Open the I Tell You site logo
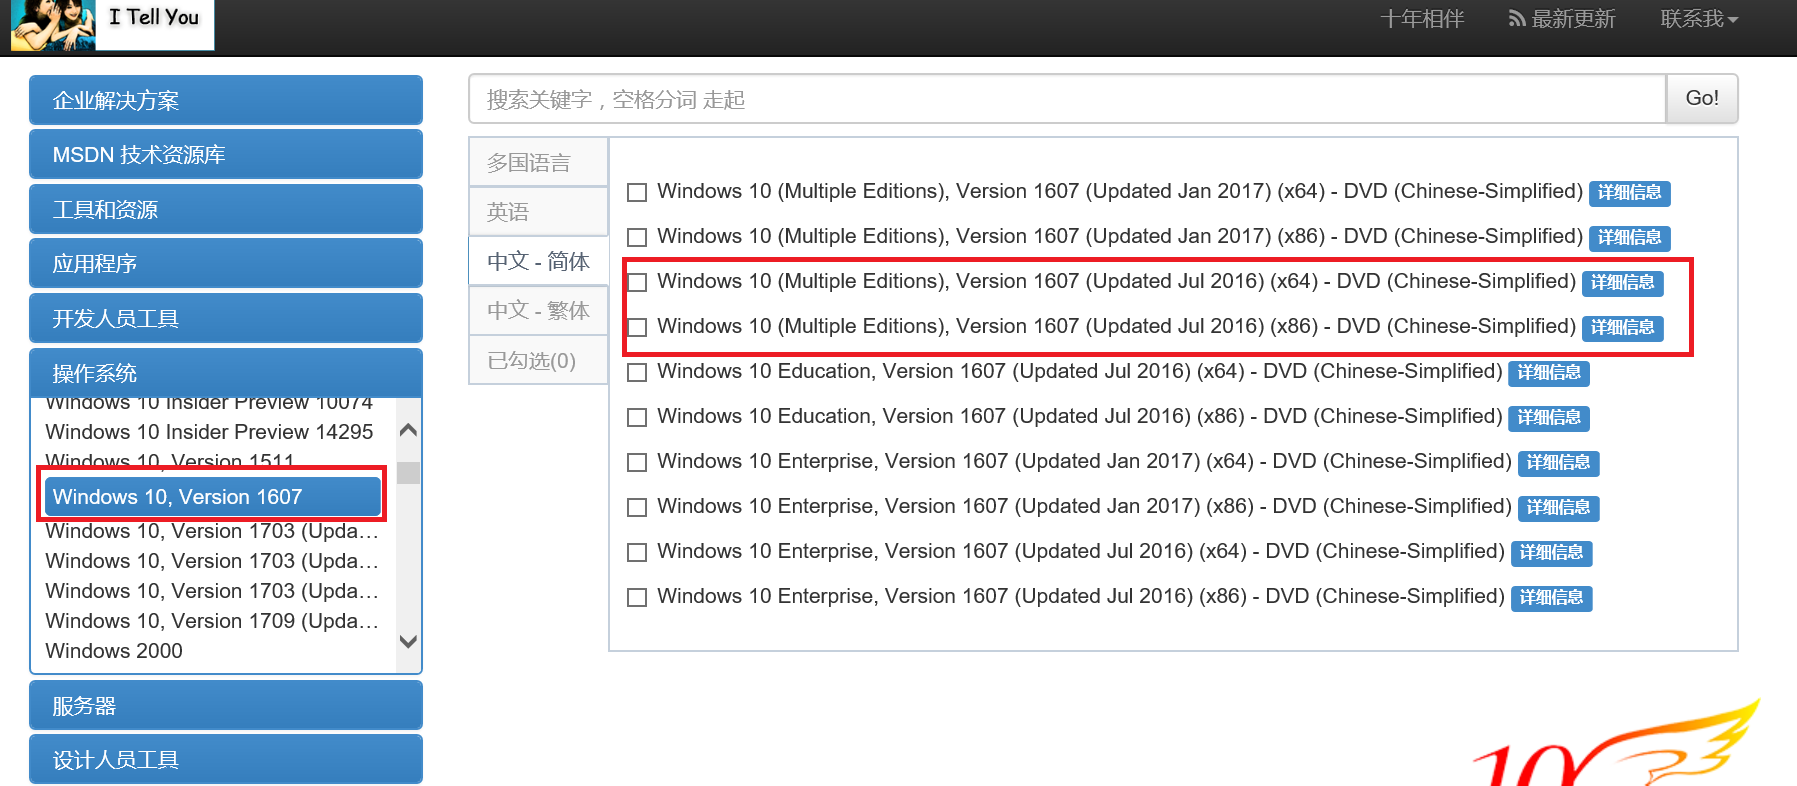The width and height of the screenshot is (1797, 786). [112, 25]
